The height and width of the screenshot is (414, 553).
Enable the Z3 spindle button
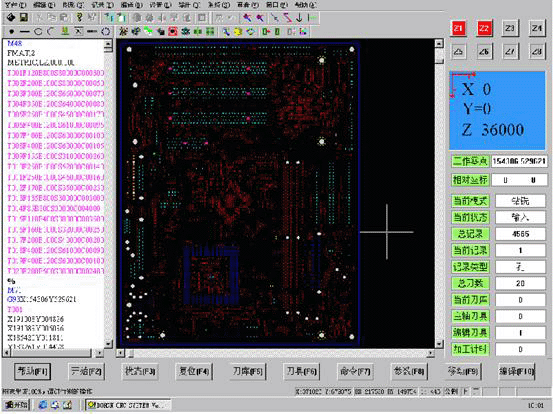pyautogui.click(x=510, y=28)
